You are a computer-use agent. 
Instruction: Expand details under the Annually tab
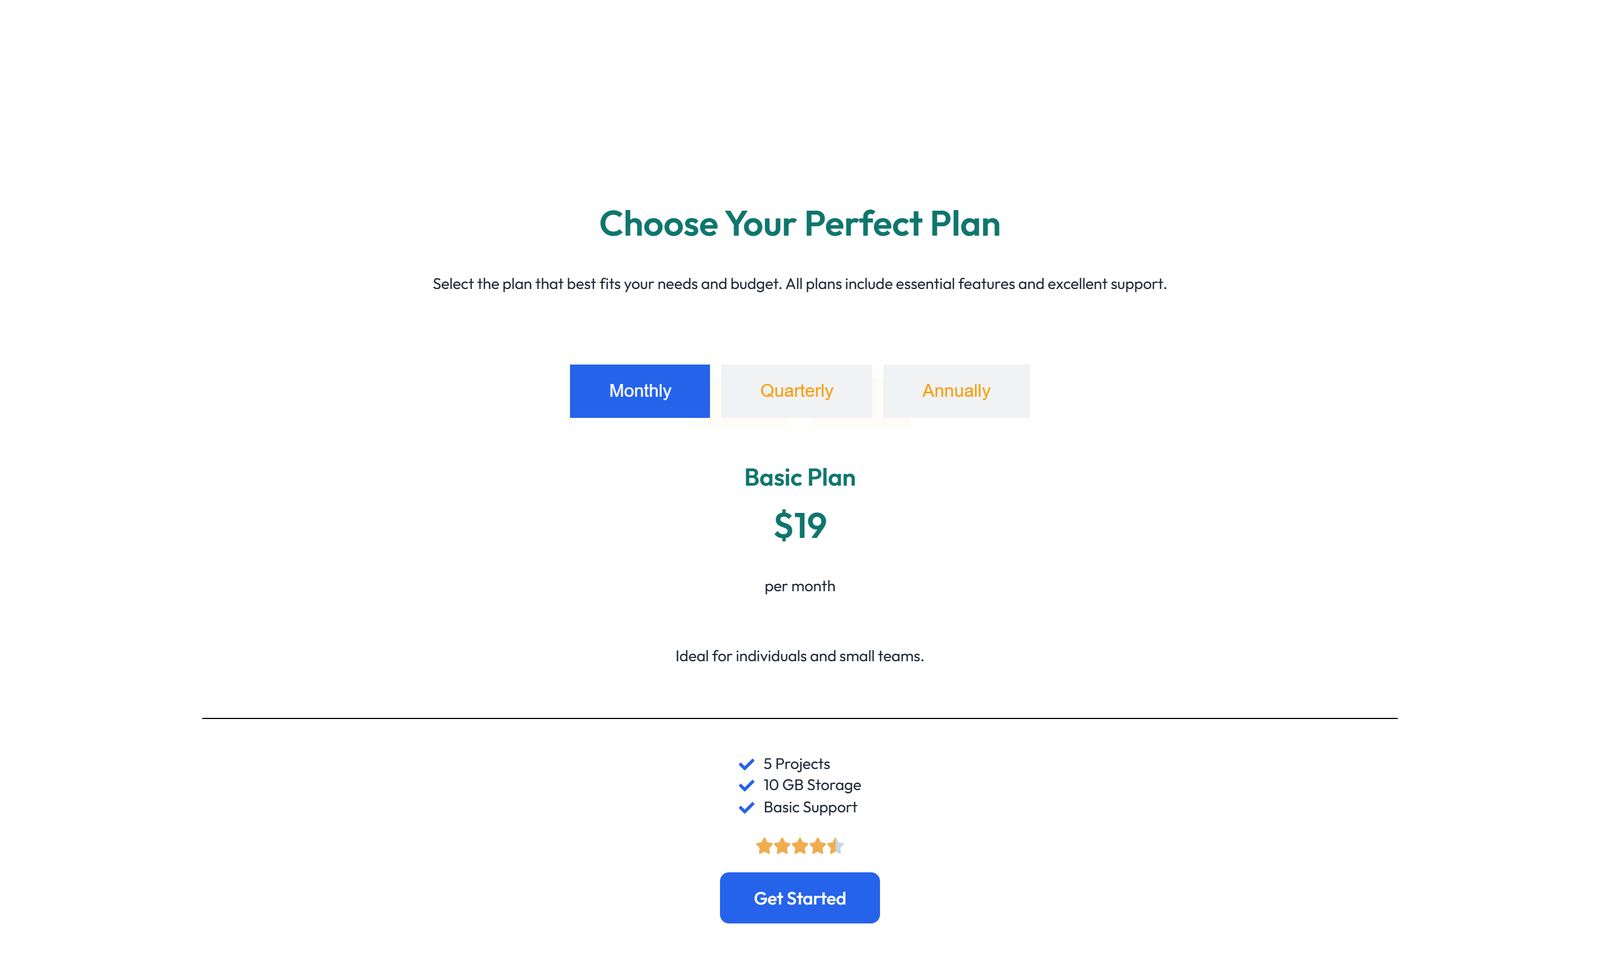(859, 424)
